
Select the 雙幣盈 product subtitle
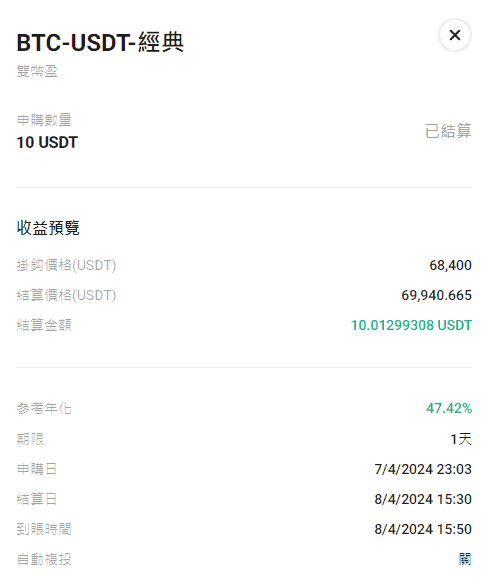click(37, 71)
